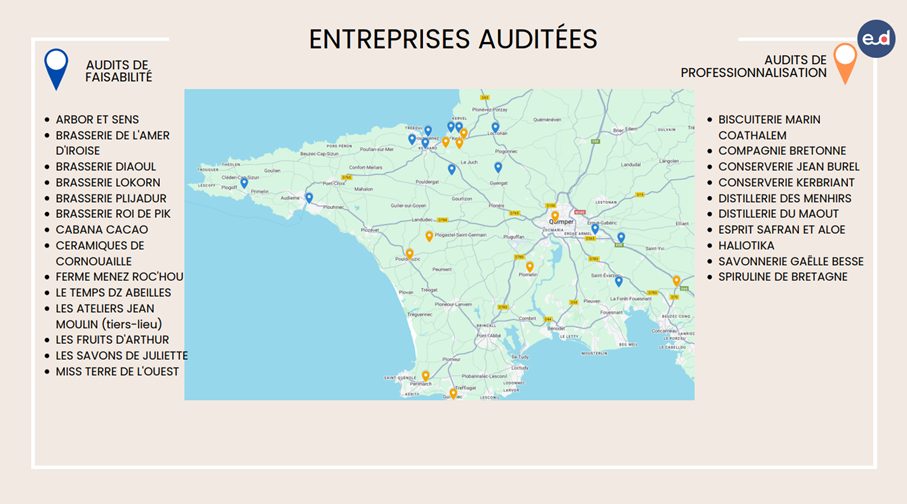Select MISS TERRE DE L'OUEST entry
The image size is (907, 504).
[x=117, y=371]
